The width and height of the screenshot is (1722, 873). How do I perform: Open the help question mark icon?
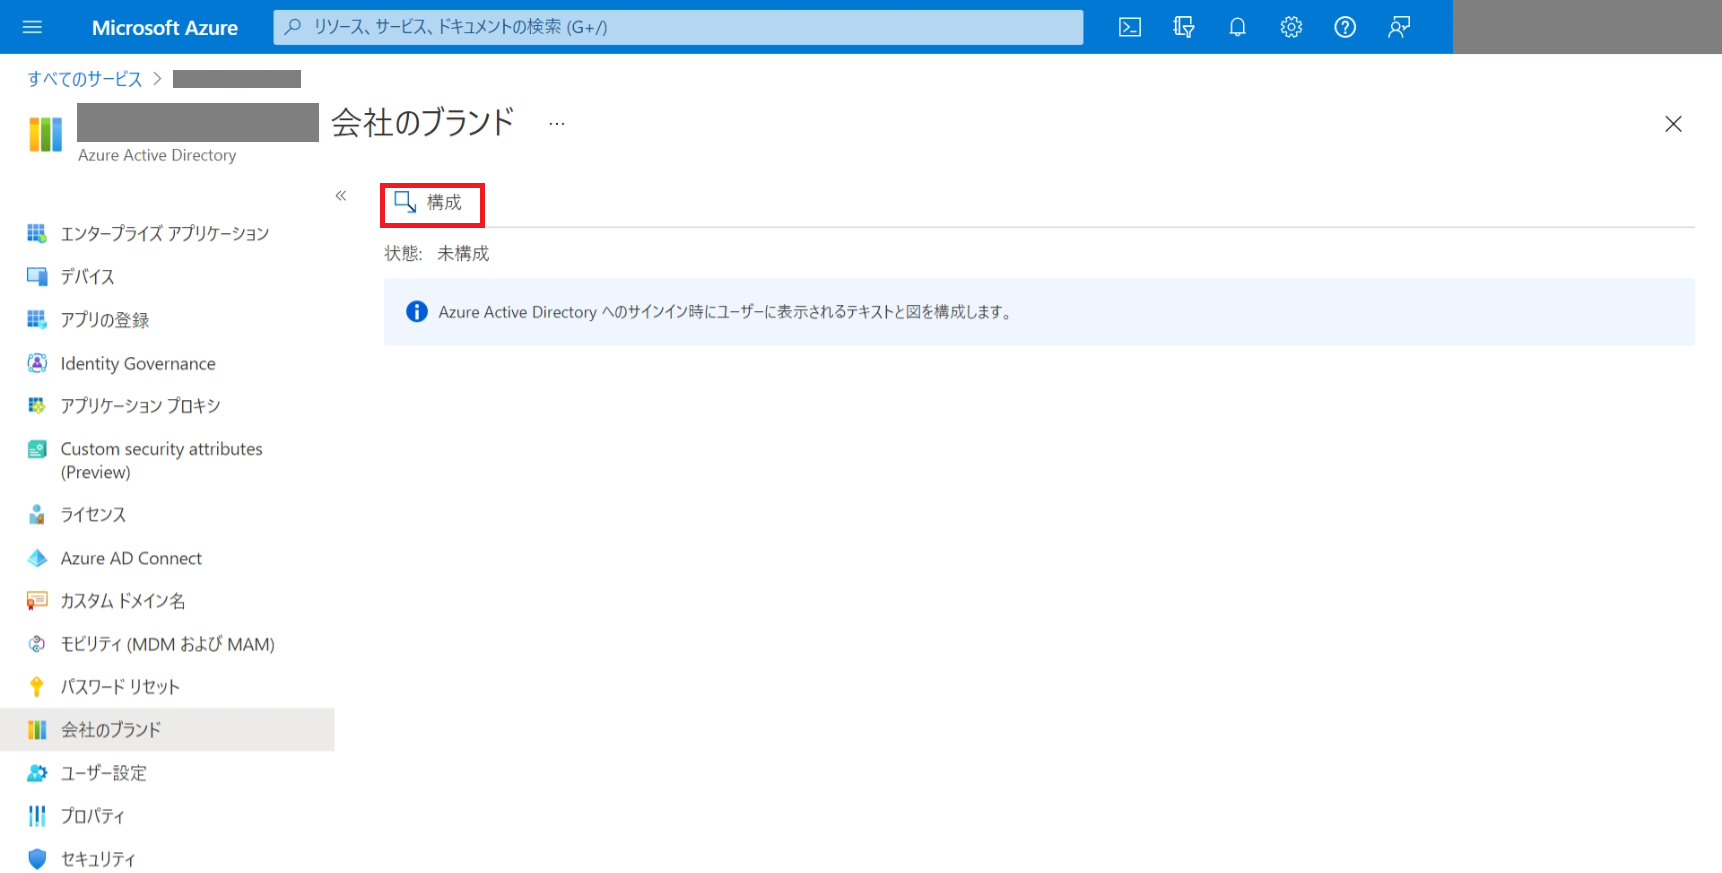point(1346,27)
